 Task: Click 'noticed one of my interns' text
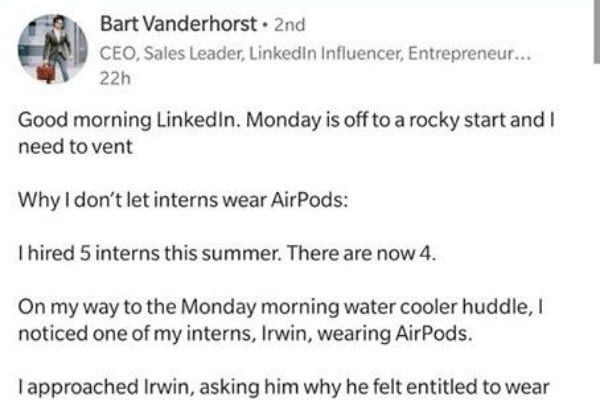click(137, 334)
